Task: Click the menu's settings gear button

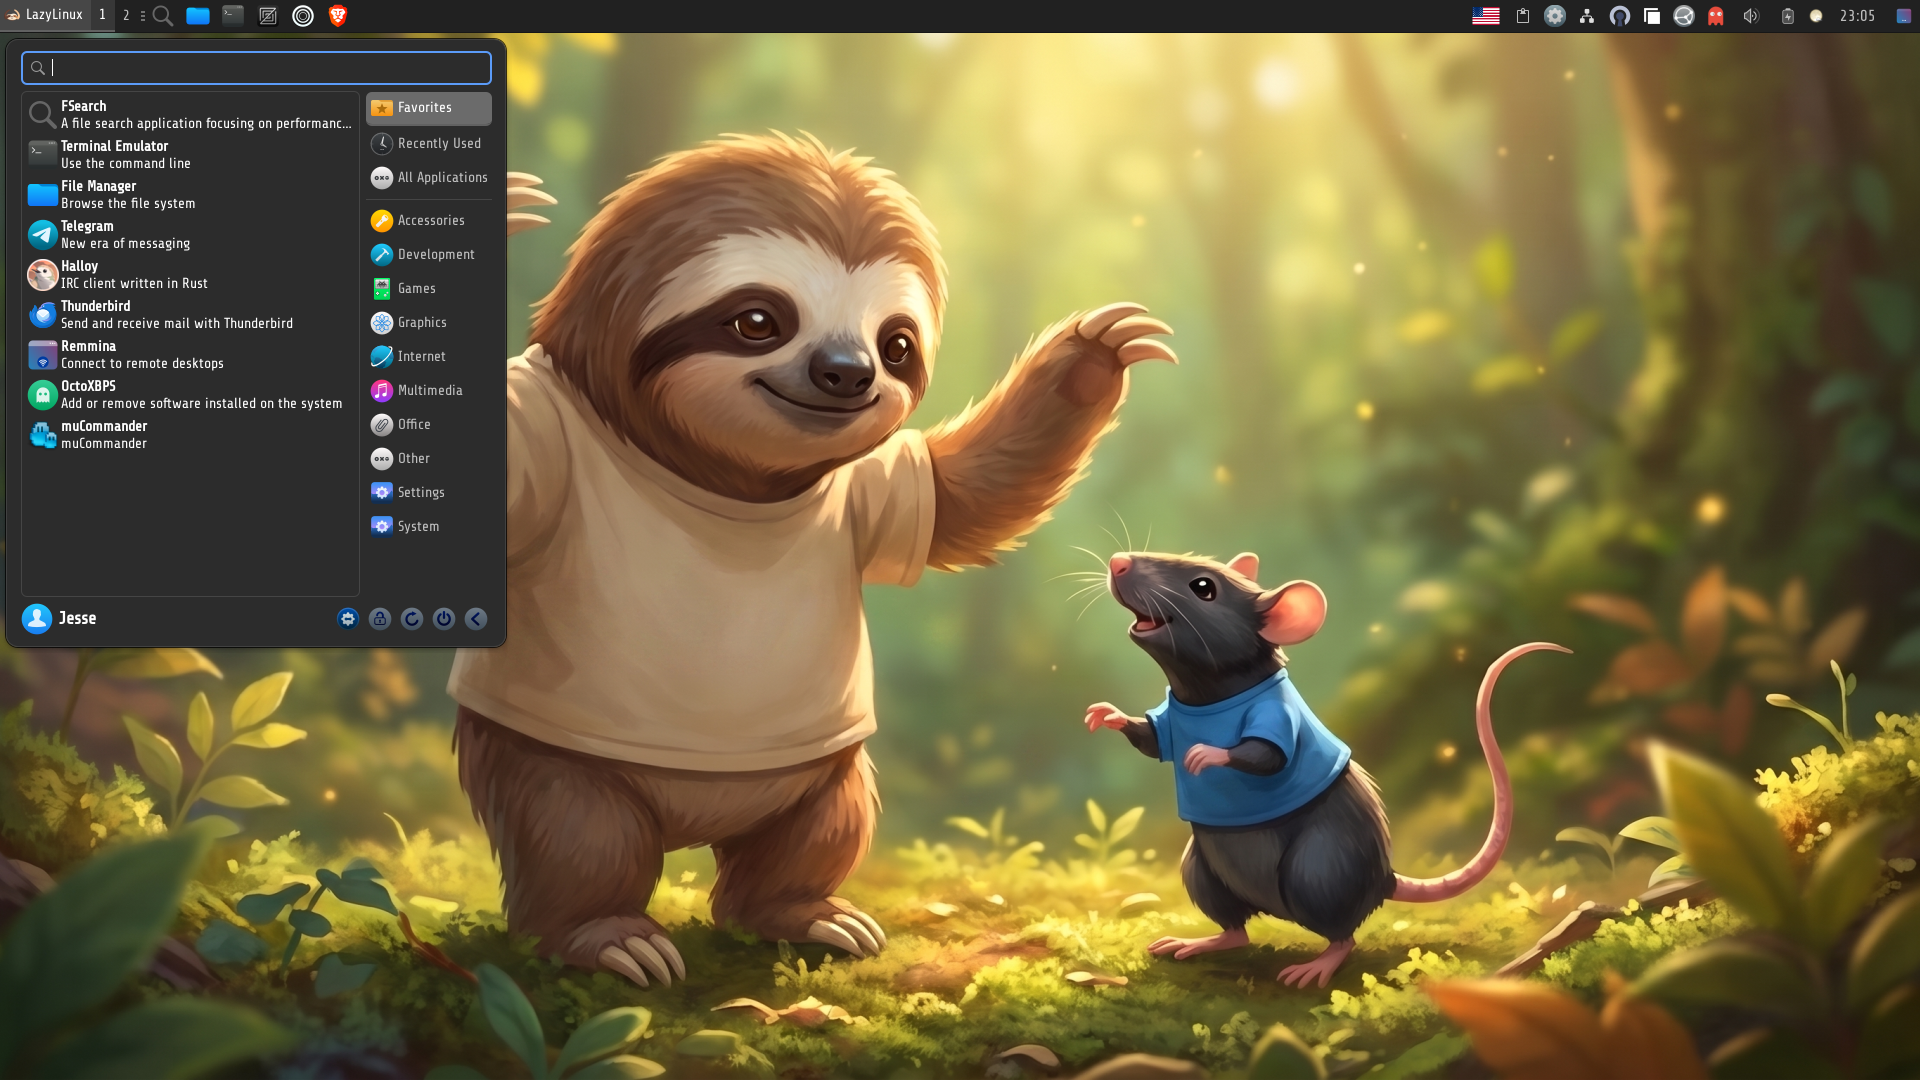Action: (348, 619)
